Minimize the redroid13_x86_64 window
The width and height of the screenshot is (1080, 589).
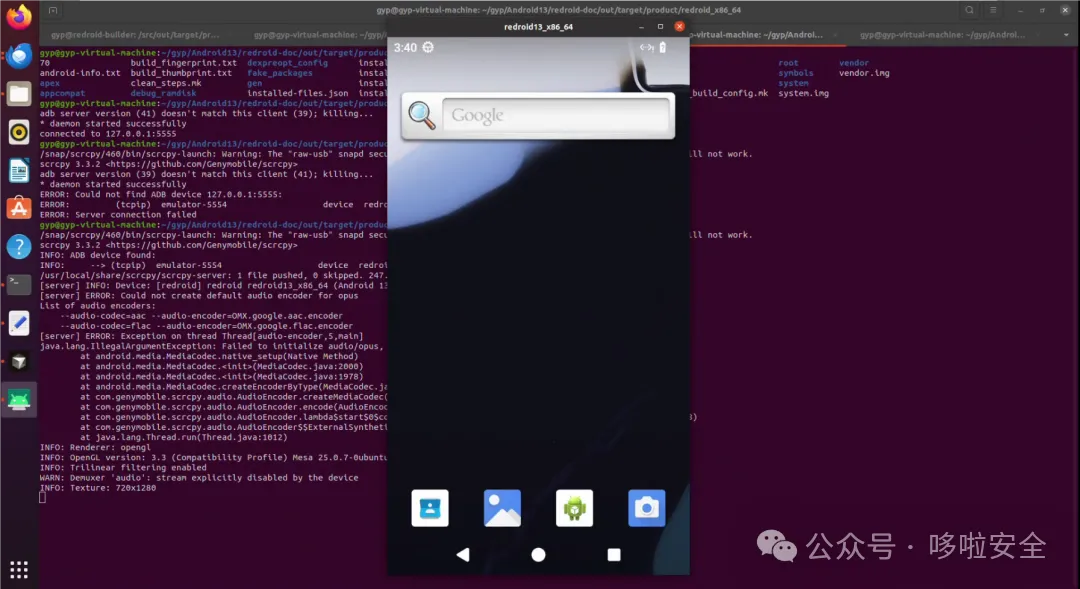click(641, 26)
